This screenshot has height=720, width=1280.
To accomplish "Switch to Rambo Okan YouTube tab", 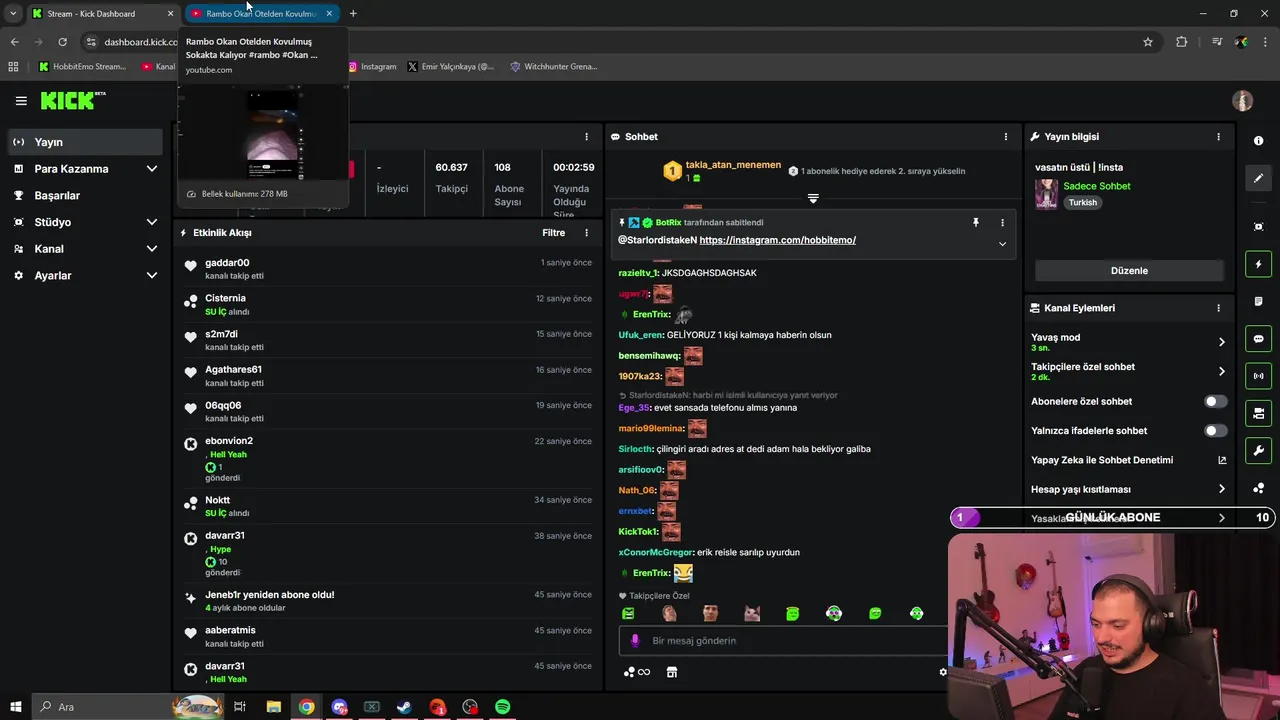I will pyautogui.click(x=261, y=13).
